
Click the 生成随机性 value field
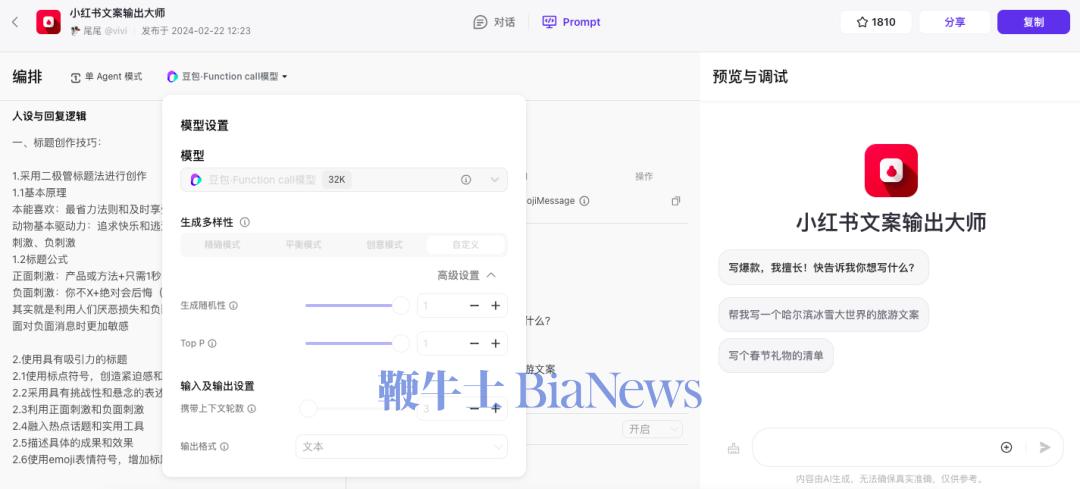point(441,305)
